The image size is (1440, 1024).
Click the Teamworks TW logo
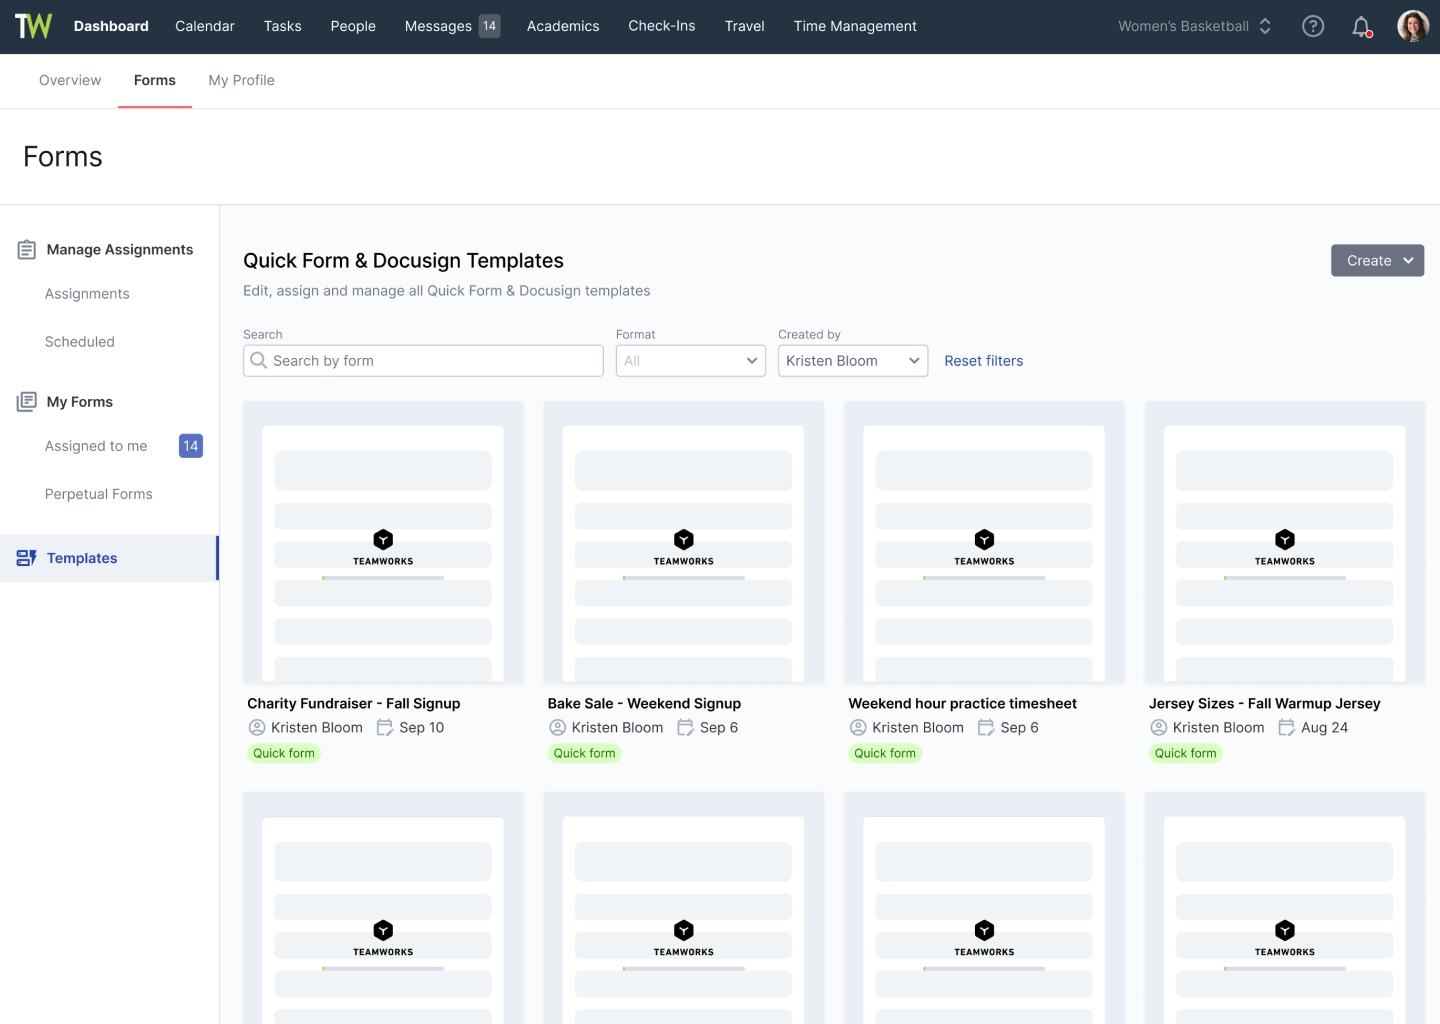[x=33, y=26]
